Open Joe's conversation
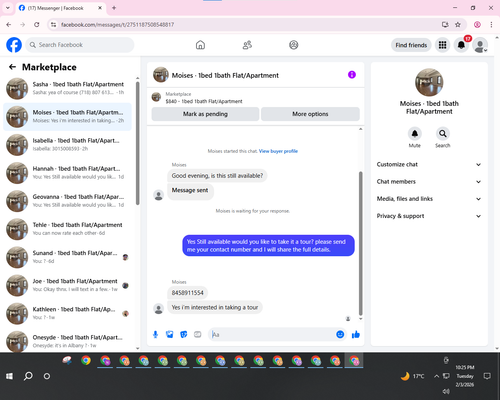This screenshot has width=500, height=400. pyautogui.click(x=68, y=285)
